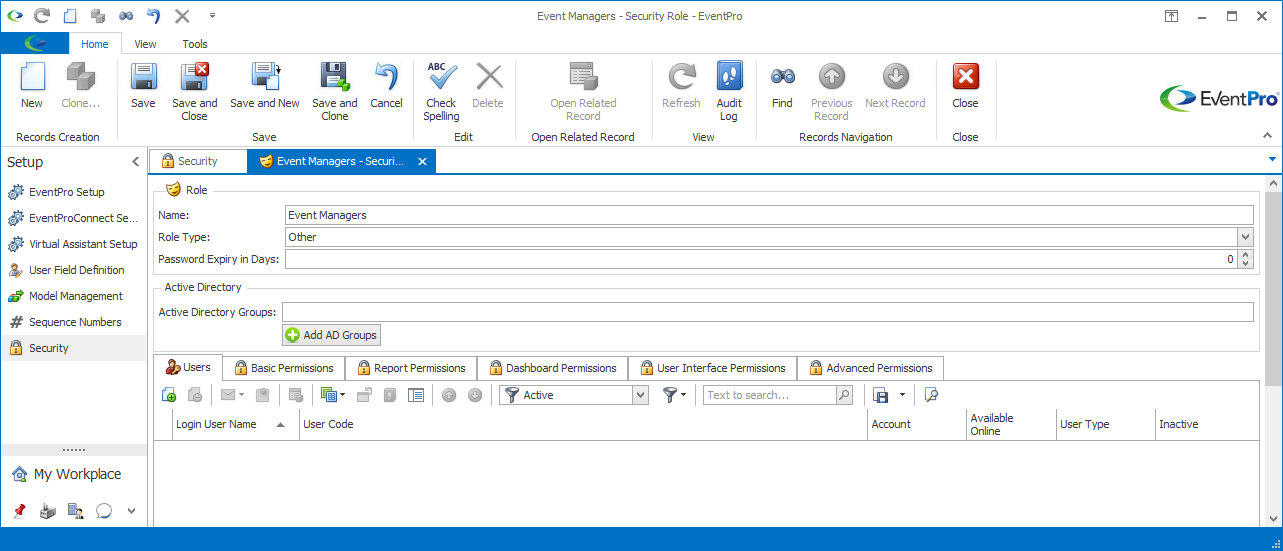Increase Password Expiry days value
The height and width of the screenshot is (551, 1283).
(x=1245, y=254)
